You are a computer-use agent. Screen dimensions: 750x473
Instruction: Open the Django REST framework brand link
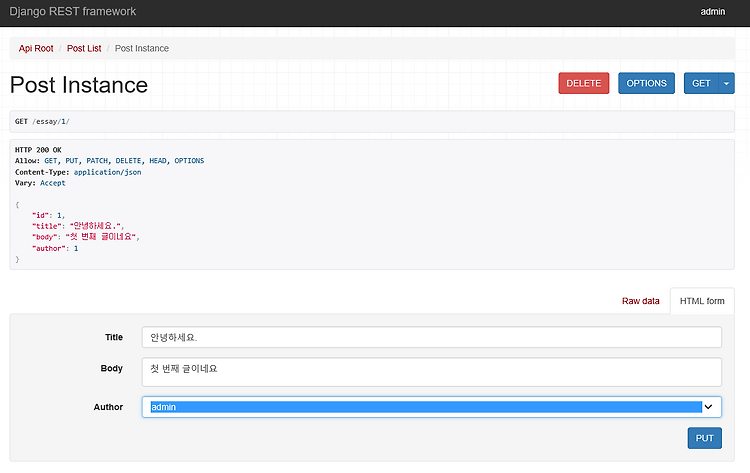click(73, 11)
